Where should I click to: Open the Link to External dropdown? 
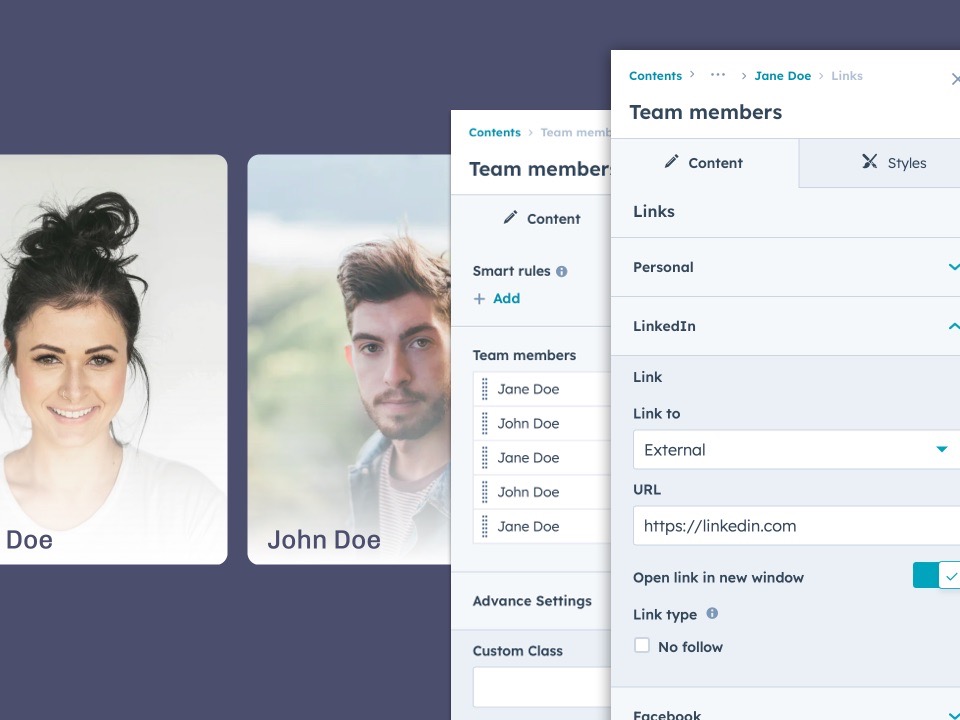pyautogui.click(x=797, y=449)
